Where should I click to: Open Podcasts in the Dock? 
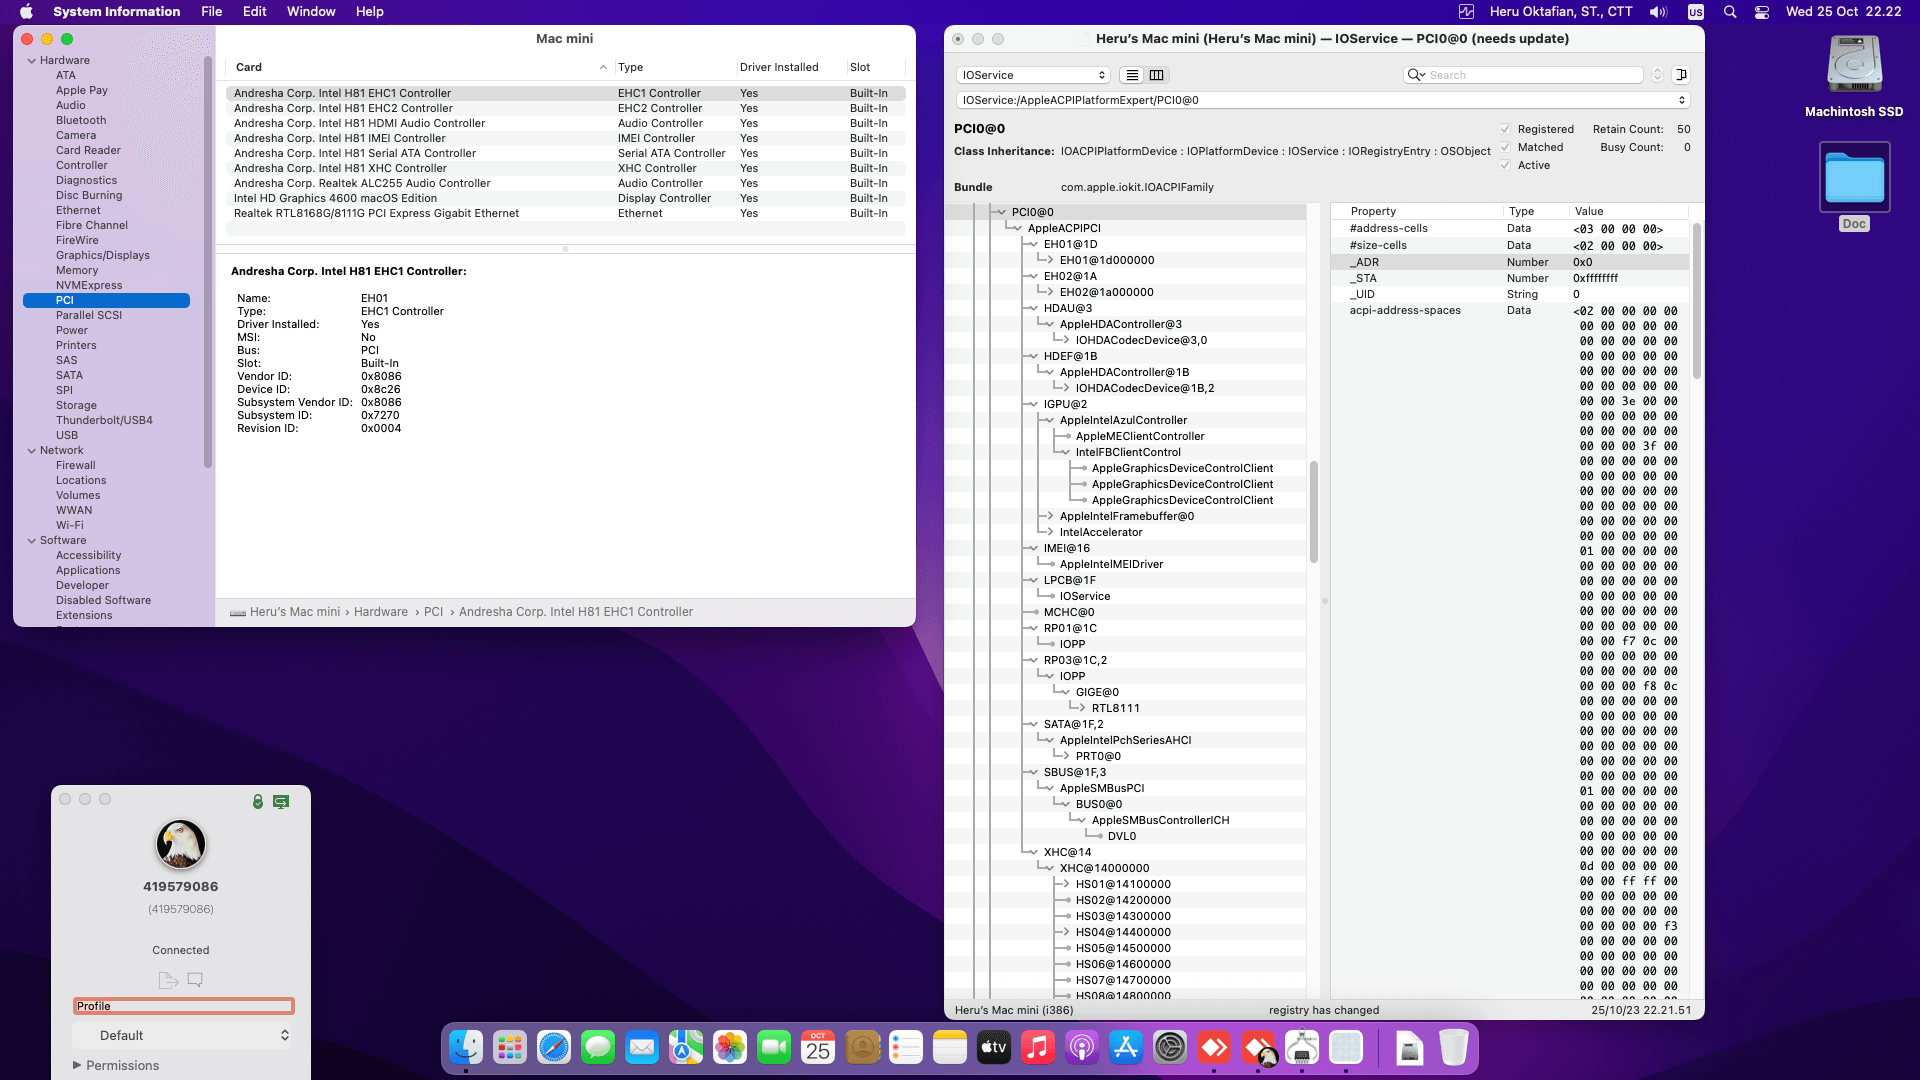click(1082, 1047)
